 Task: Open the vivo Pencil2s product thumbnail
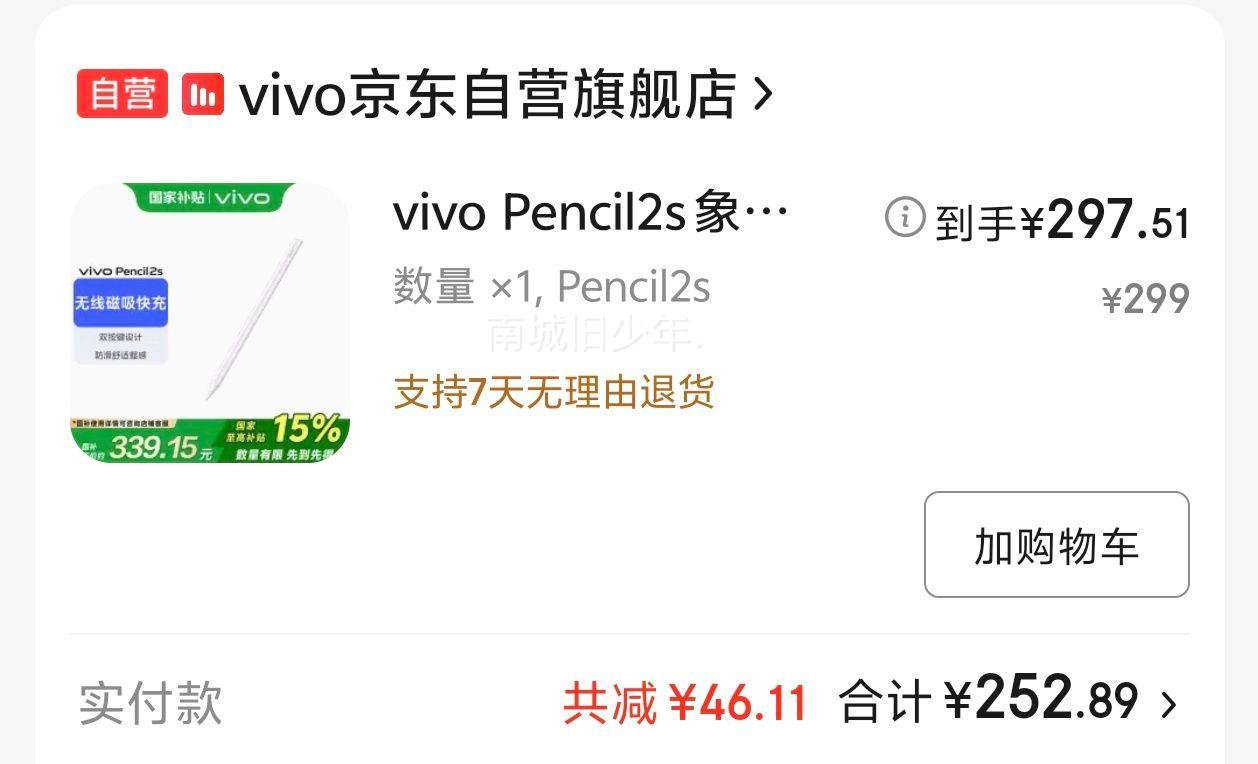pyautogui.click(x=210, y=323)
